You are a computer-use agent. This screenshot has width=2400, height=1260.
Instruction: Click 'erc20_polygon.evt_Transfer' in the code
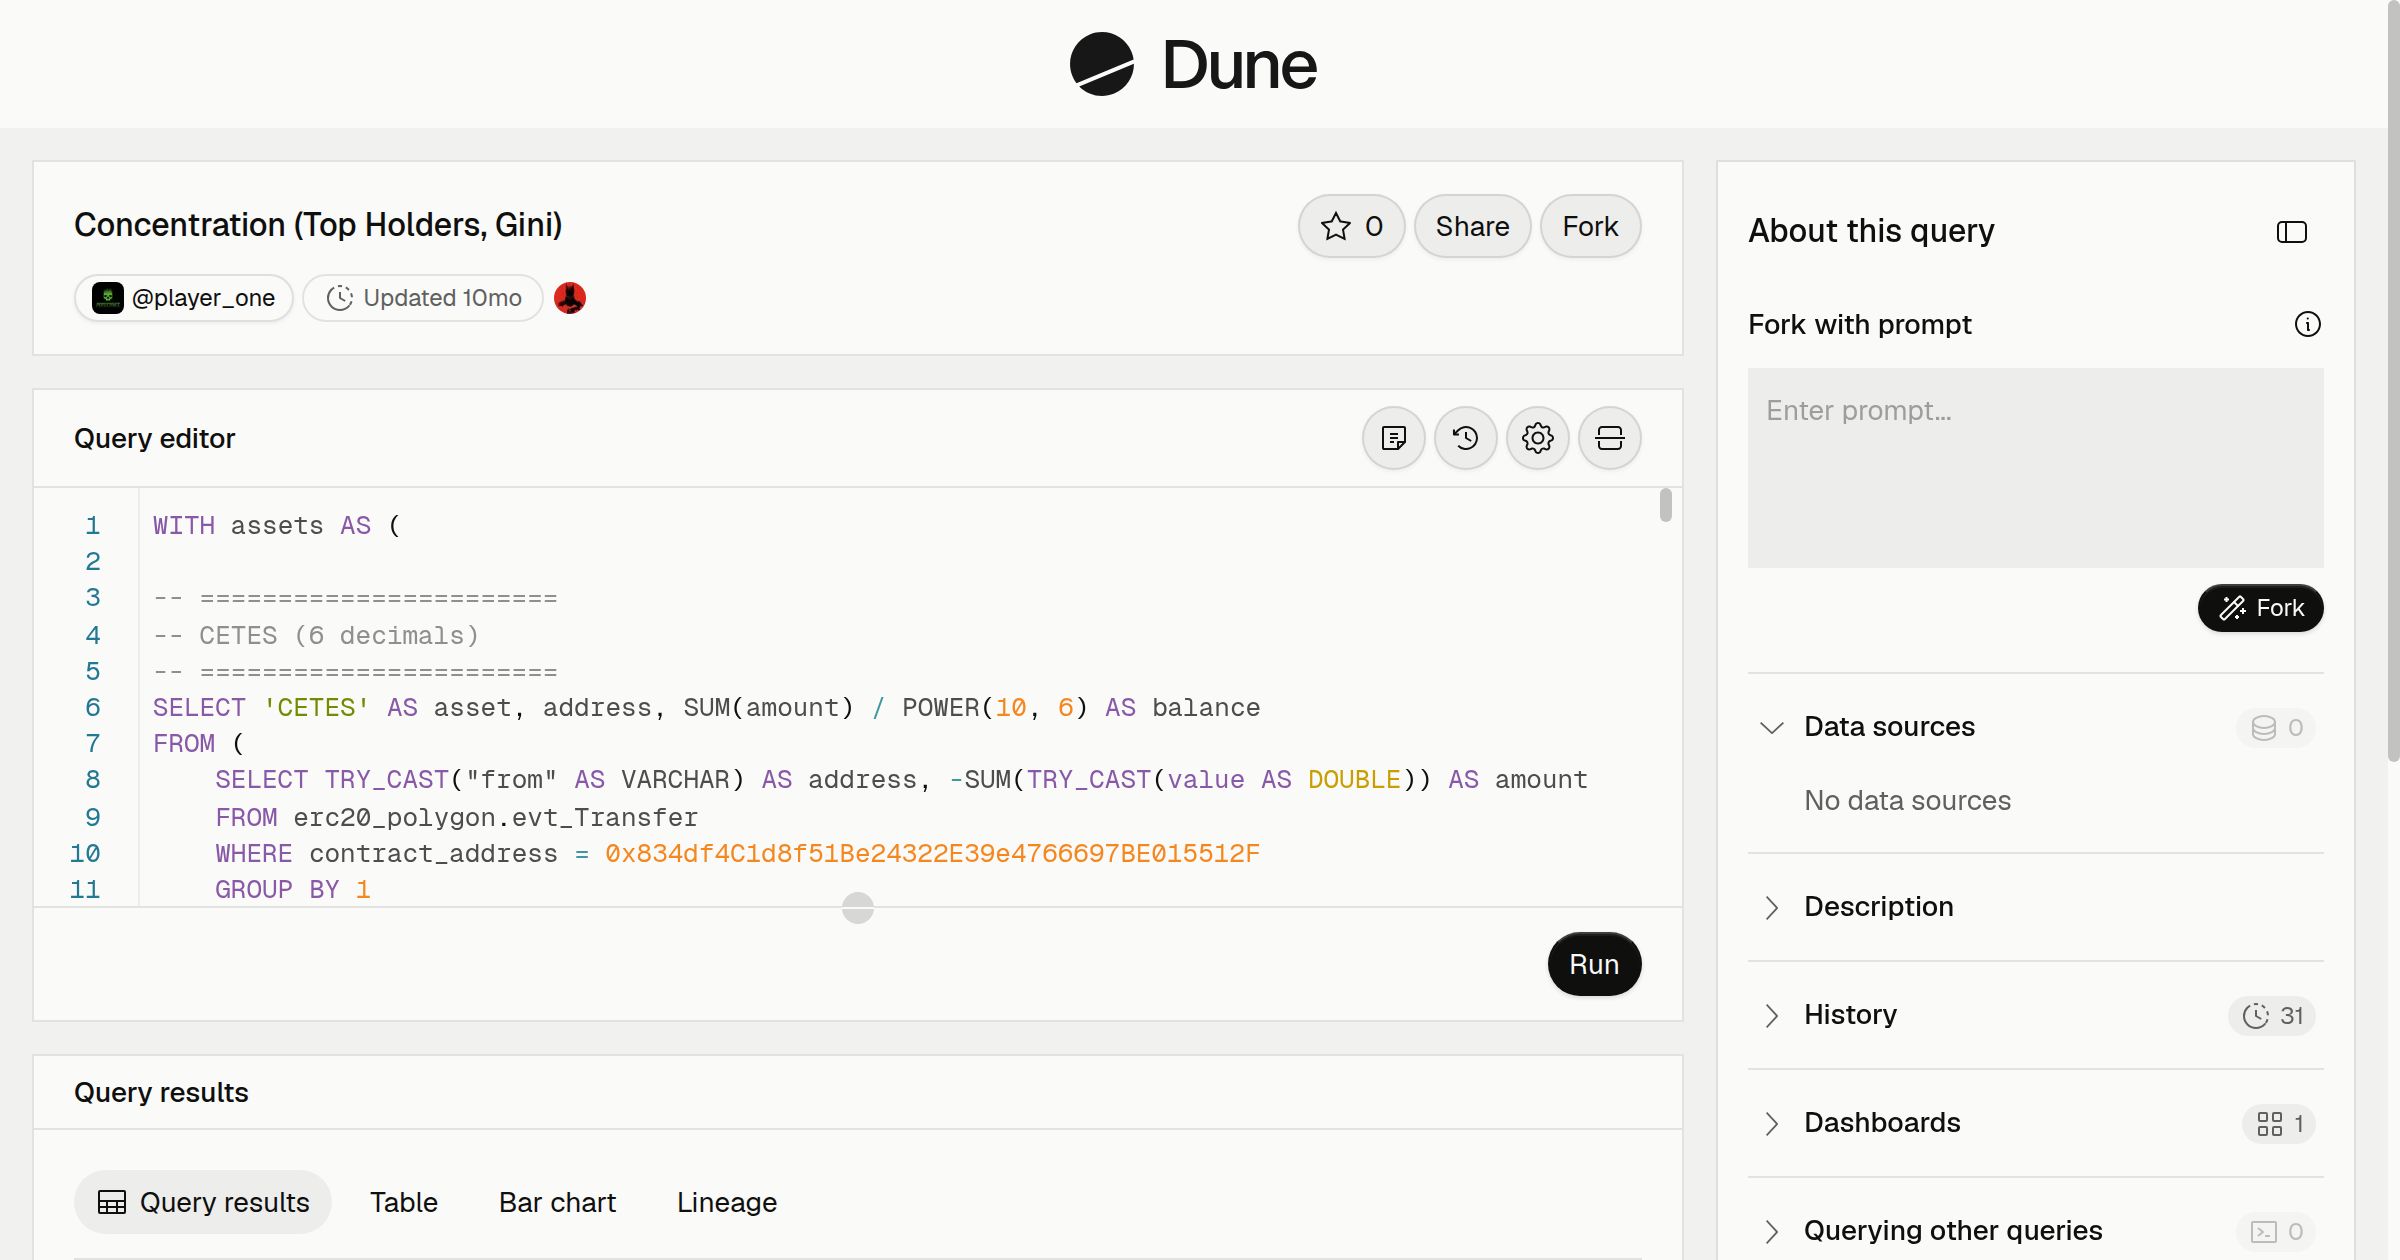tap(496, 818)
